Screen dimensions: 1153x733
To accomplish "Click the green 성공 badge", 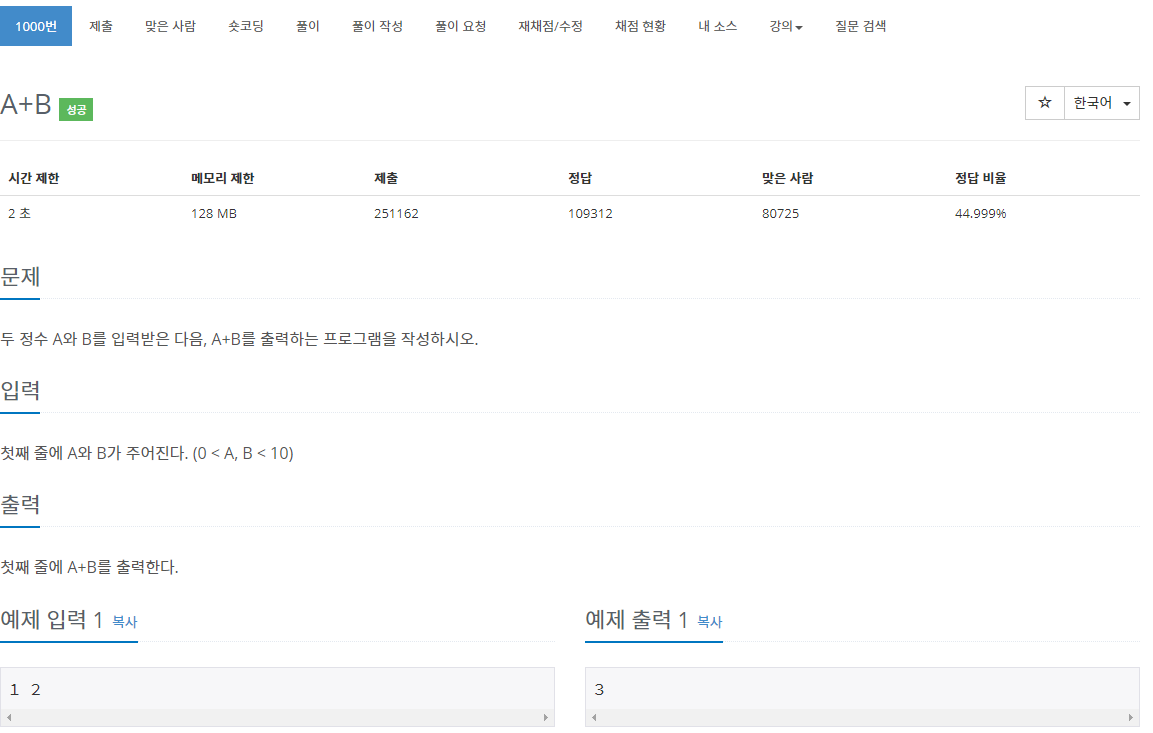I will point(76,110).
